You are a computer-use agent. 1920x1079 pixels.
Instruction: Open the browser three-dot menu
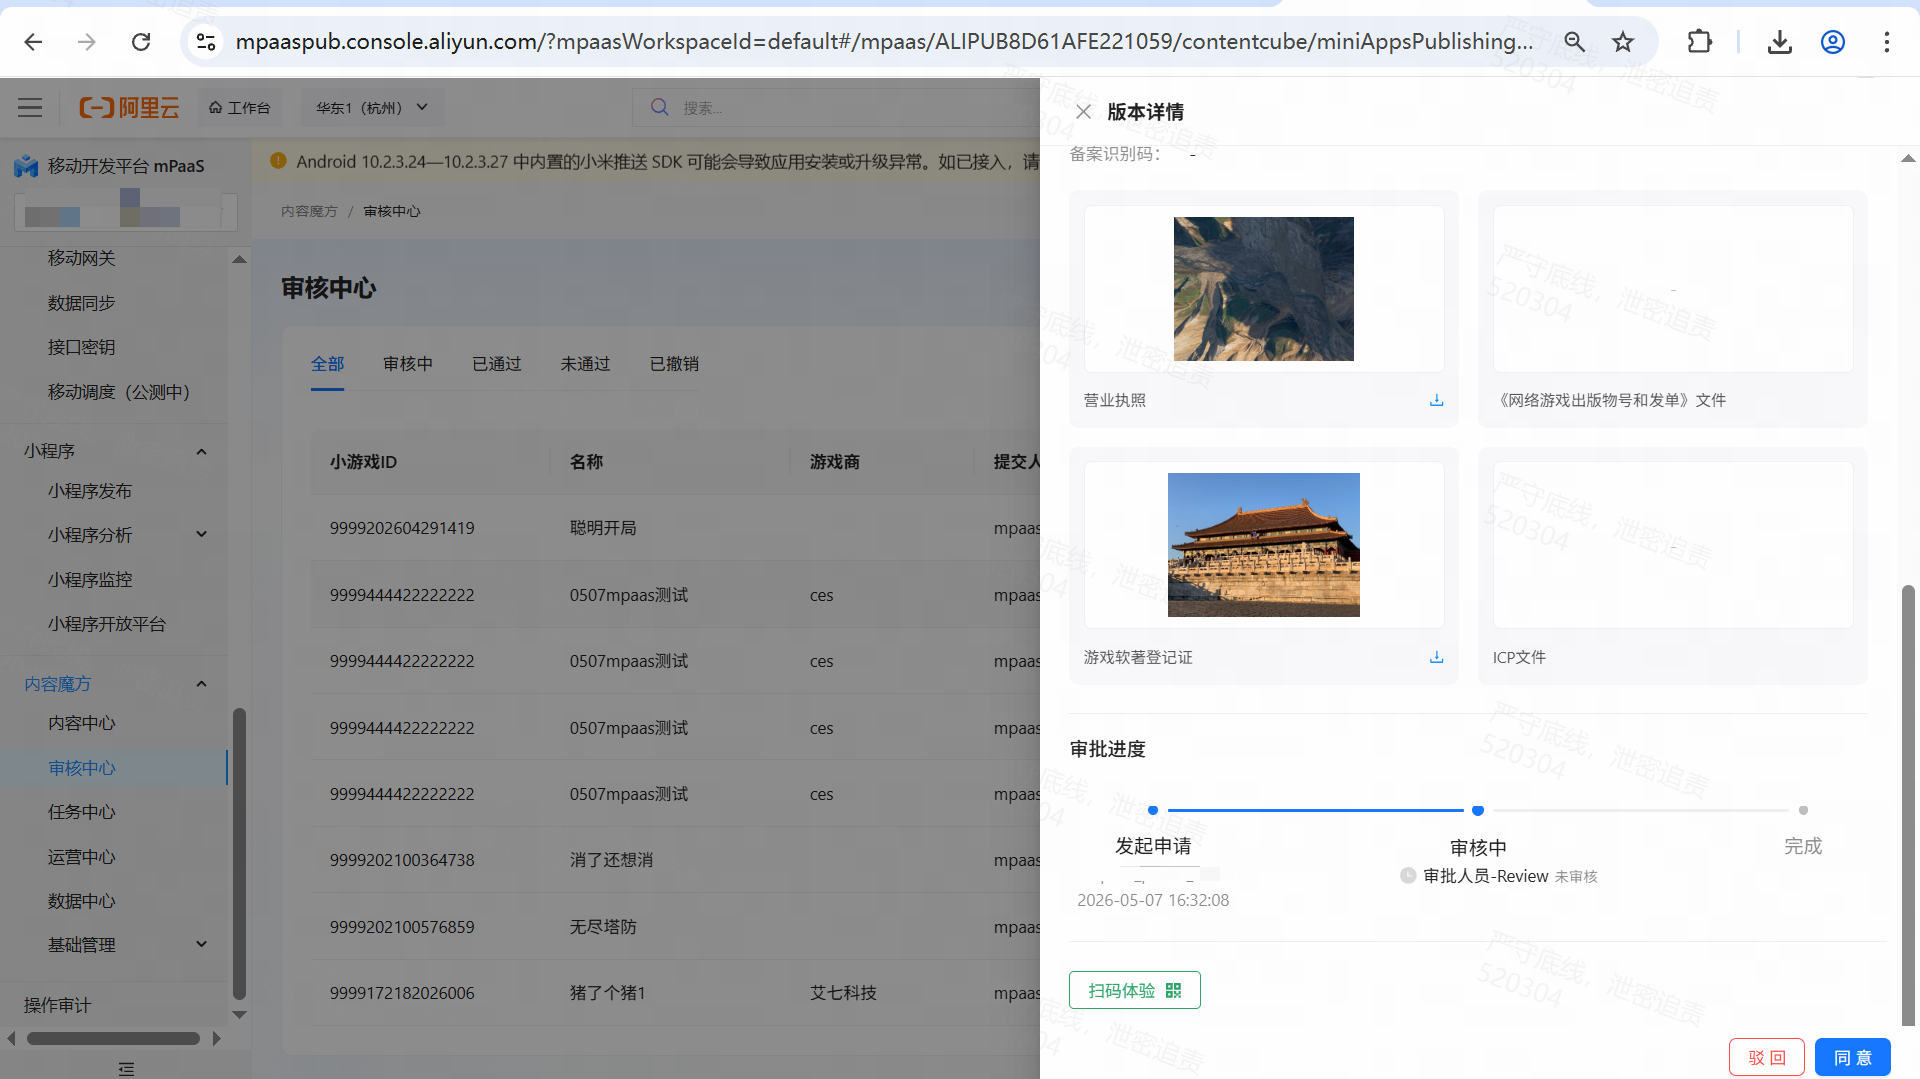(1886, 42)
